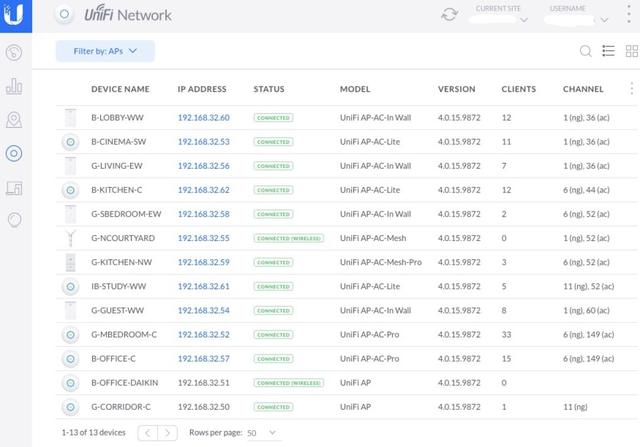Click device icon for G-CORRIDOR-C
Viewport: 640px width, 447px height.
70,407
